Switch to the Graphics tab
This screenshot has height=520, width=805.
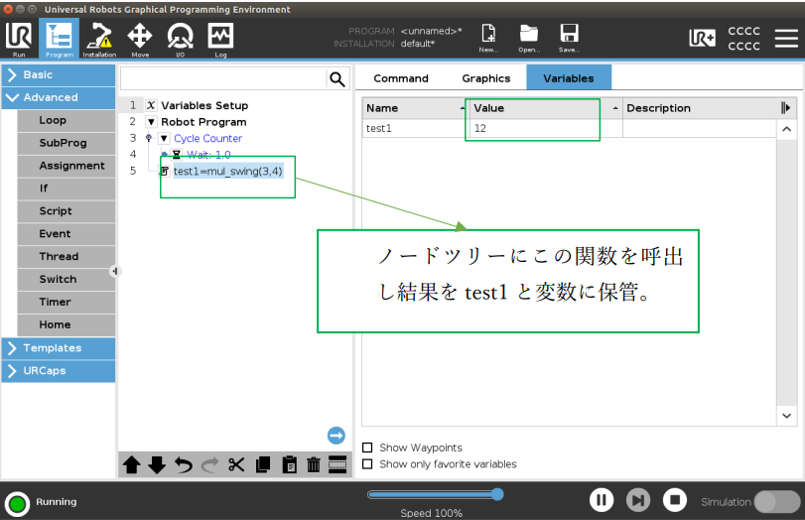click(x=486, y=79)
